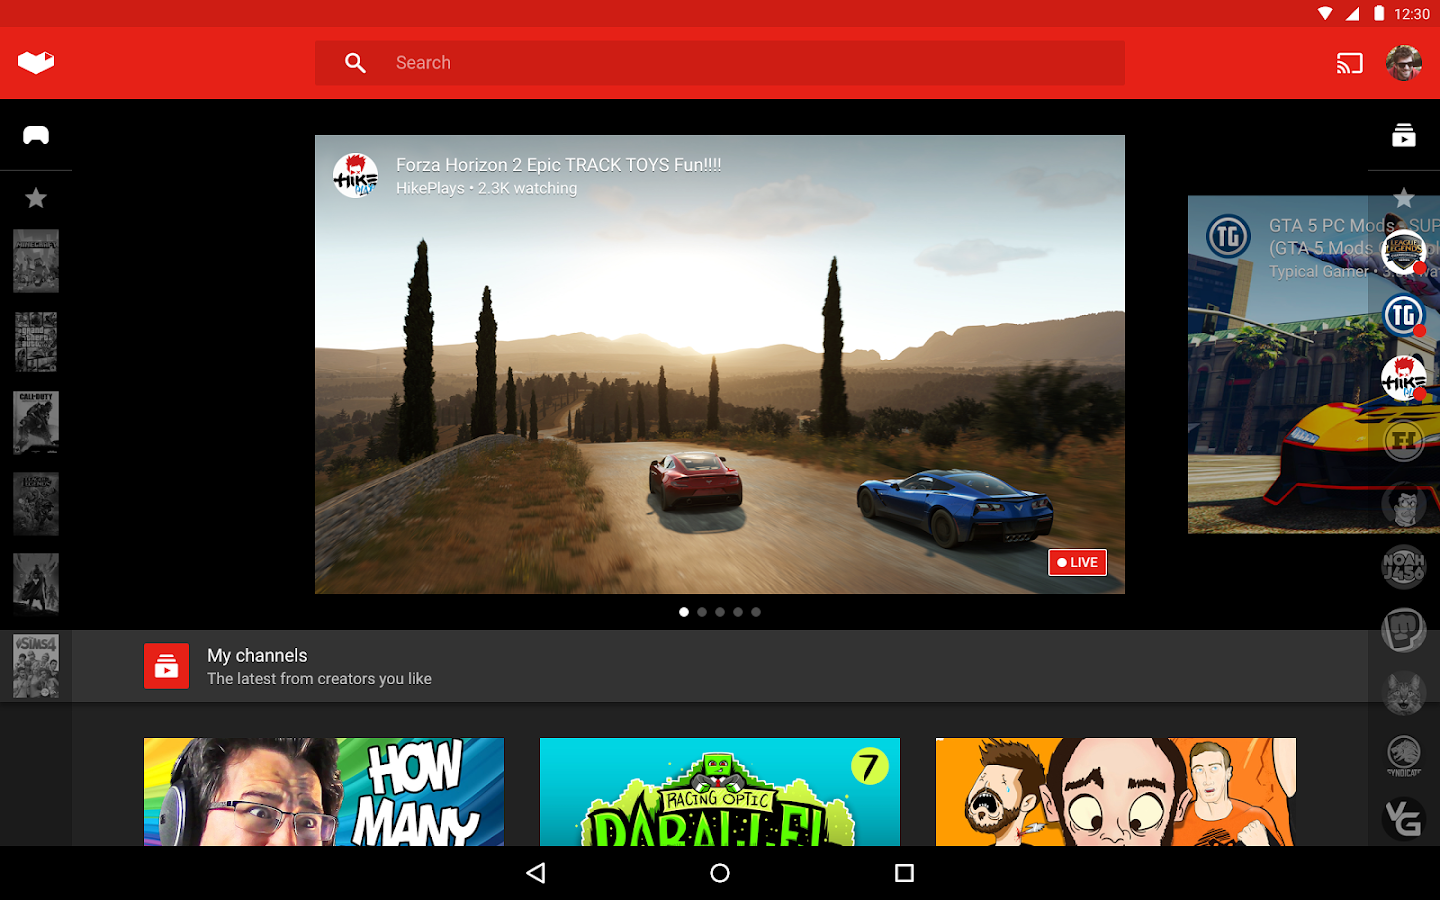Click the red LIVE badge
The height and width of the screenshot is (900, 1440).
click(x=1077, y=562)
